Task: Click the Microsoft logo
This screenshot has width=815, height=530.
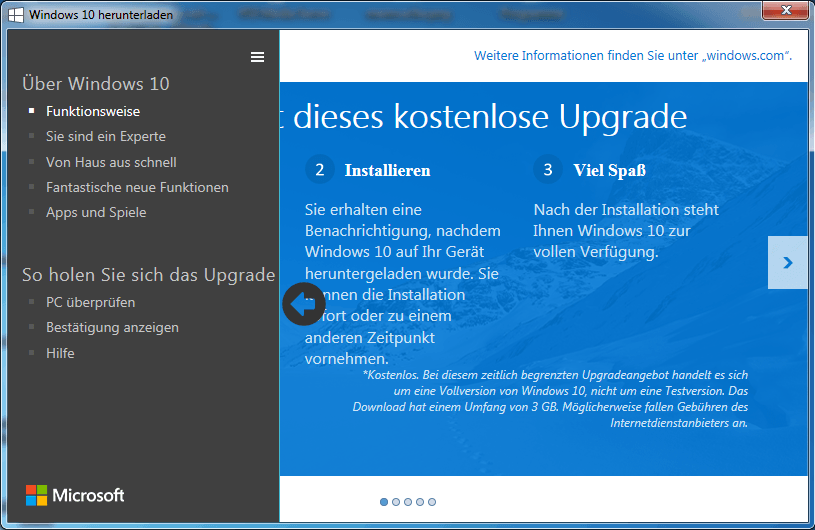Action: click(75, 495)
